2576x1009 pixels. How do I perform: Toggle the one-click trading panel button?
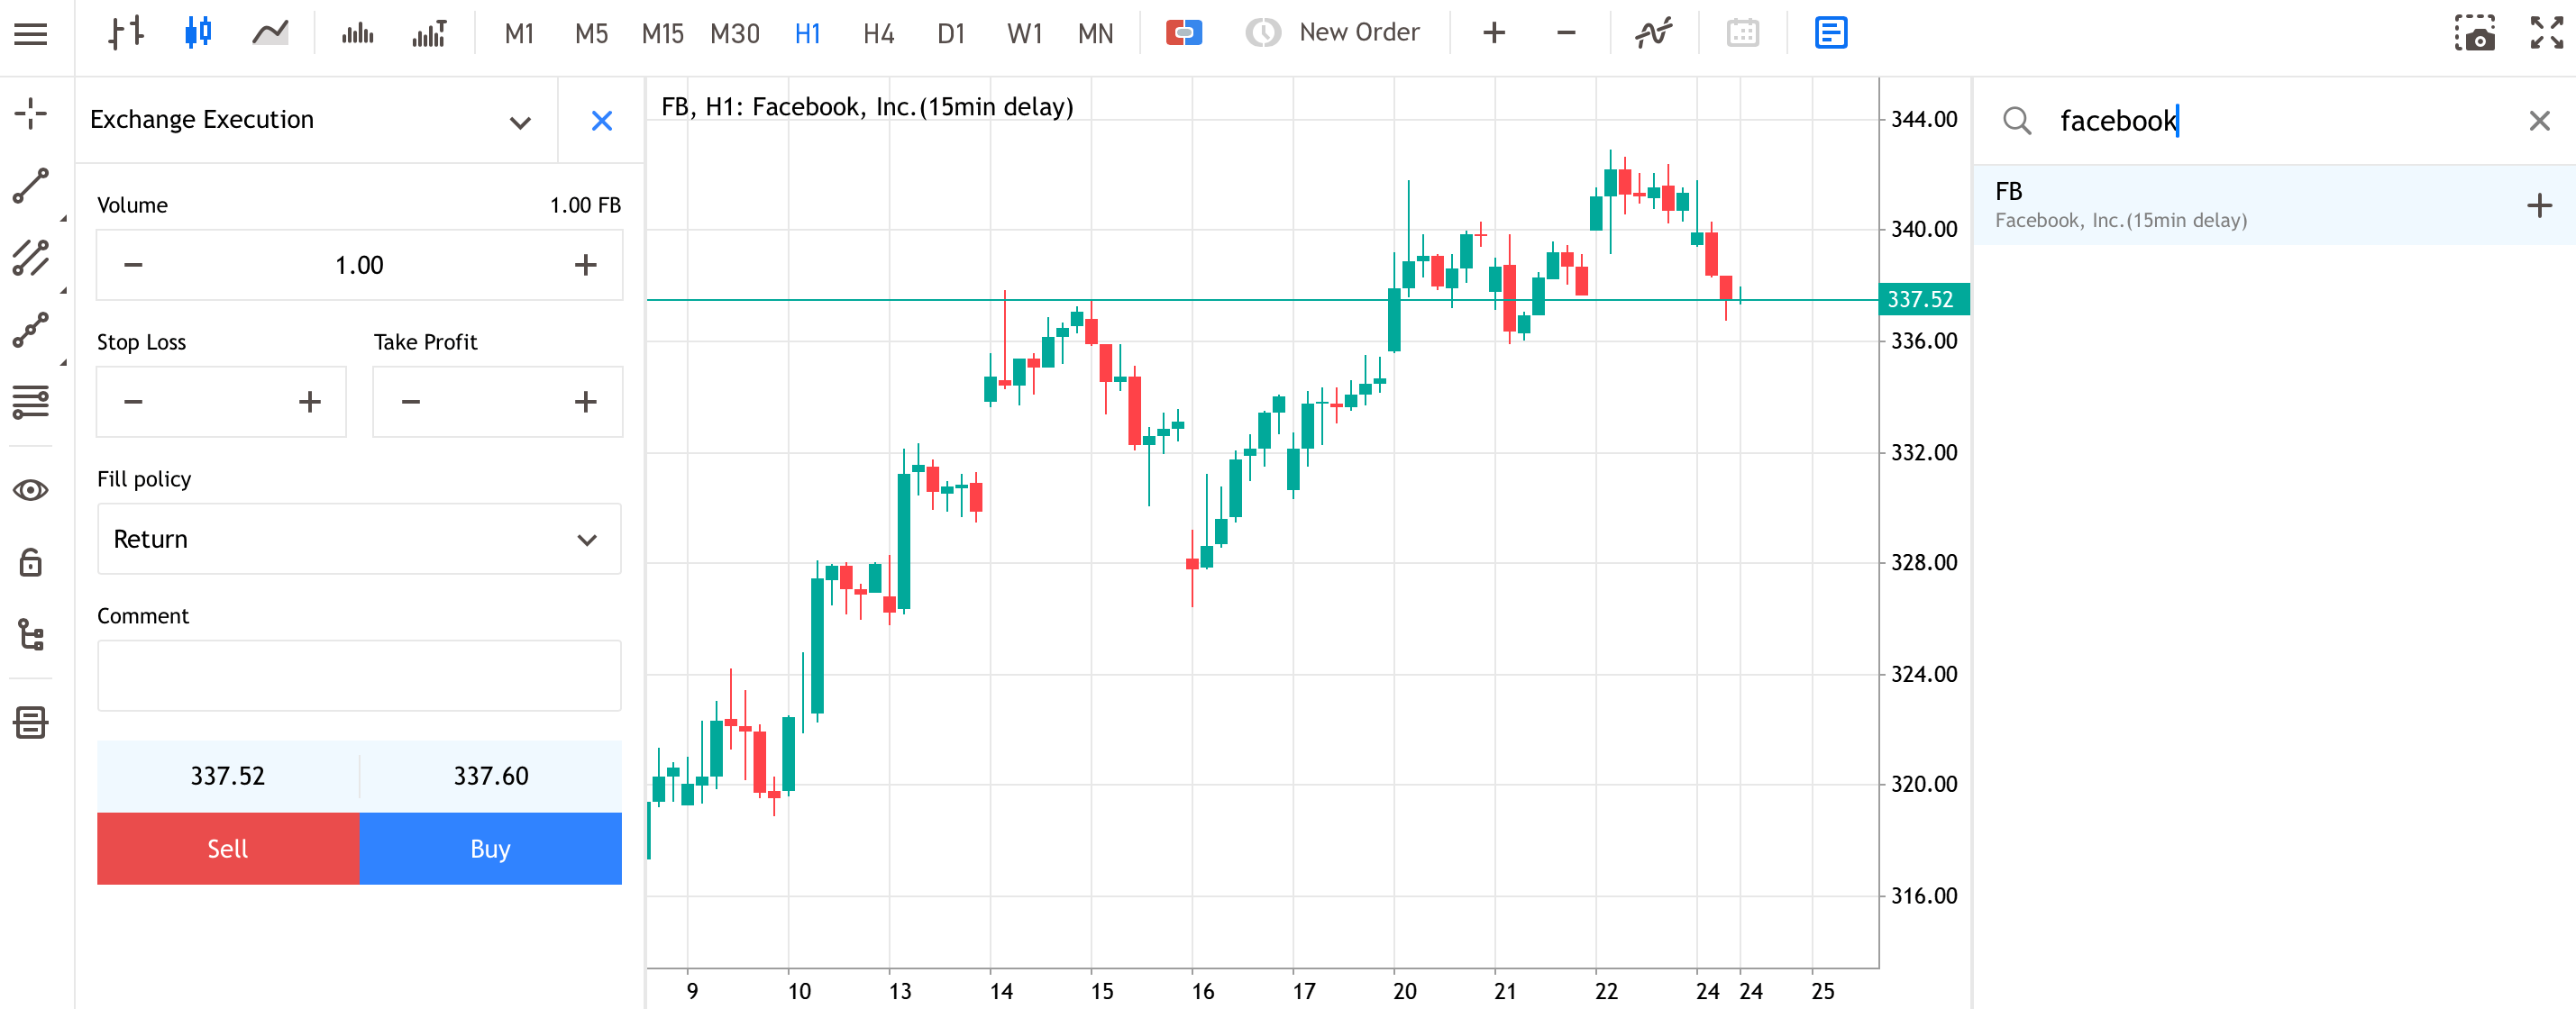coord(1183,33)
